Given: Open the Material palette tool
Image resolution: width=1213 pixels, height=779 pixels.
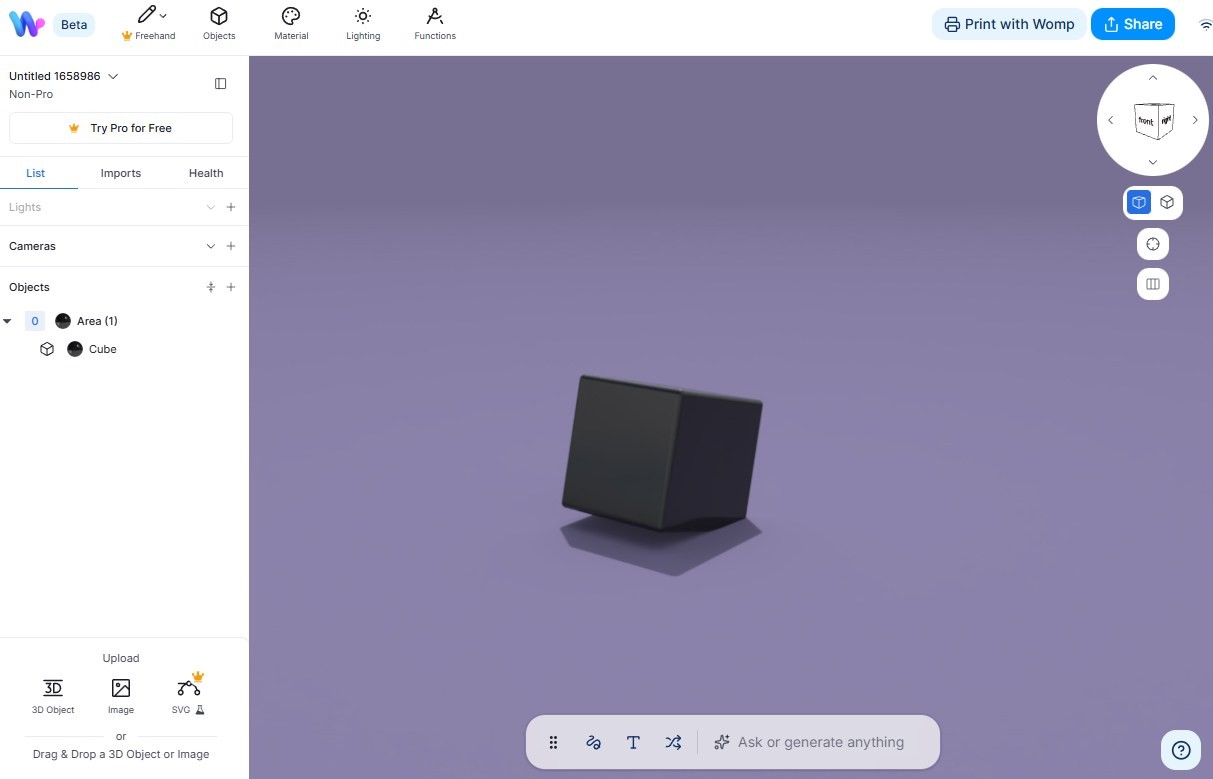Looking at the screenshot, I should (291, 22).
